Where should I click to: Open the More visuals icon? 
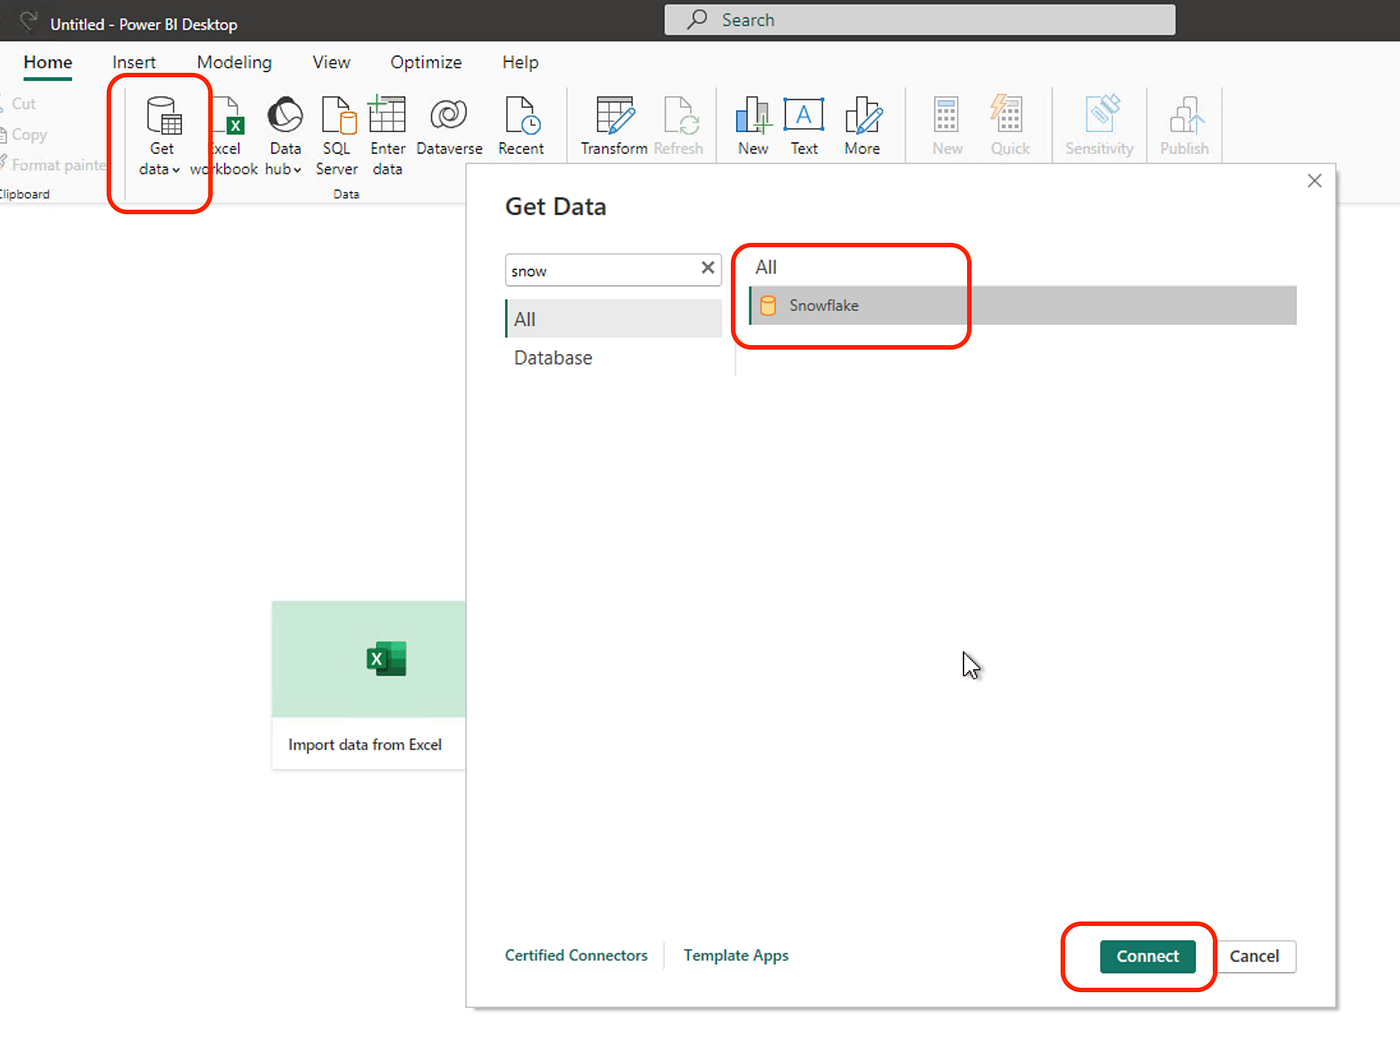[863, 115]
